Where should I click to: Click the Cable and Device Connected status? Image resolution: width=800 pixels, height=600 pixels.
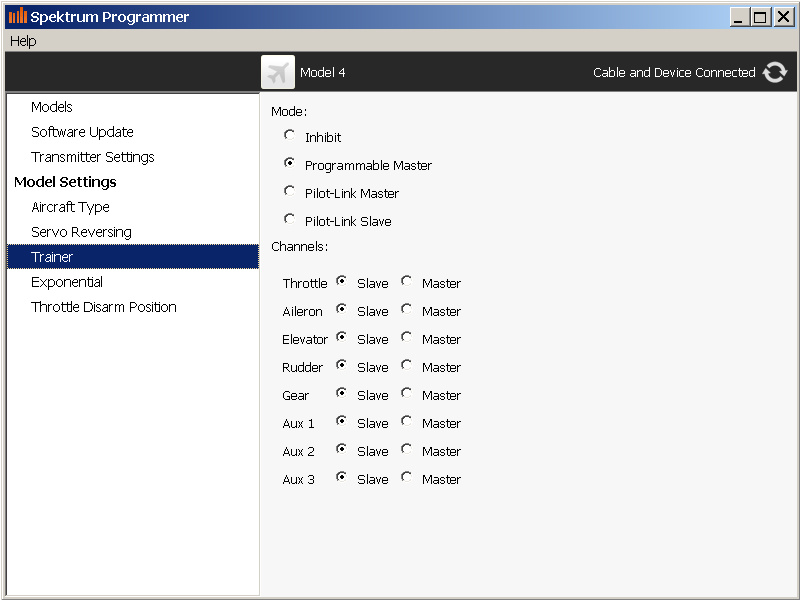[x=674, y=72]
